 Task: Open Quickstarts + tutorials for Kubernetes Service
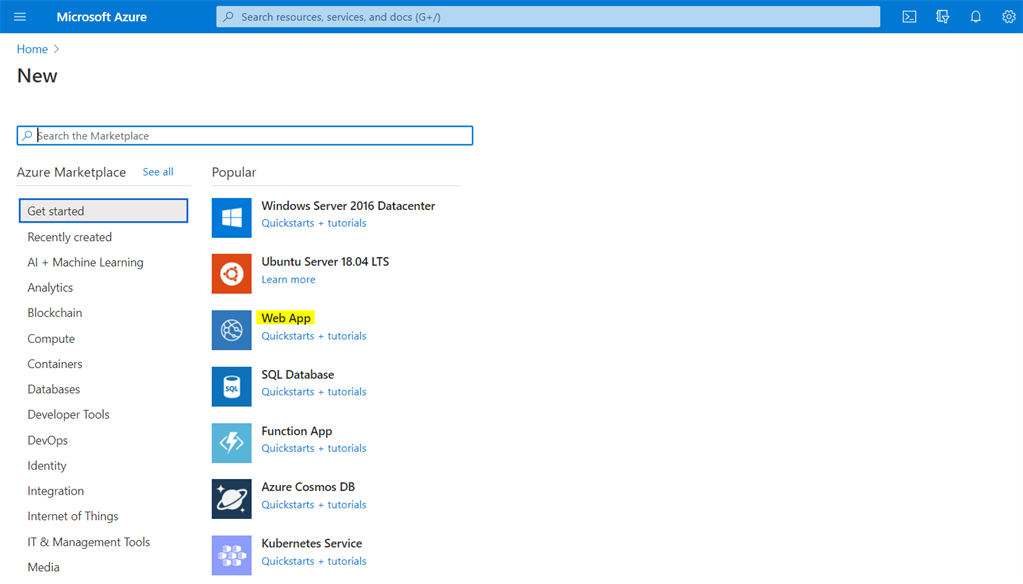point(314,561)
